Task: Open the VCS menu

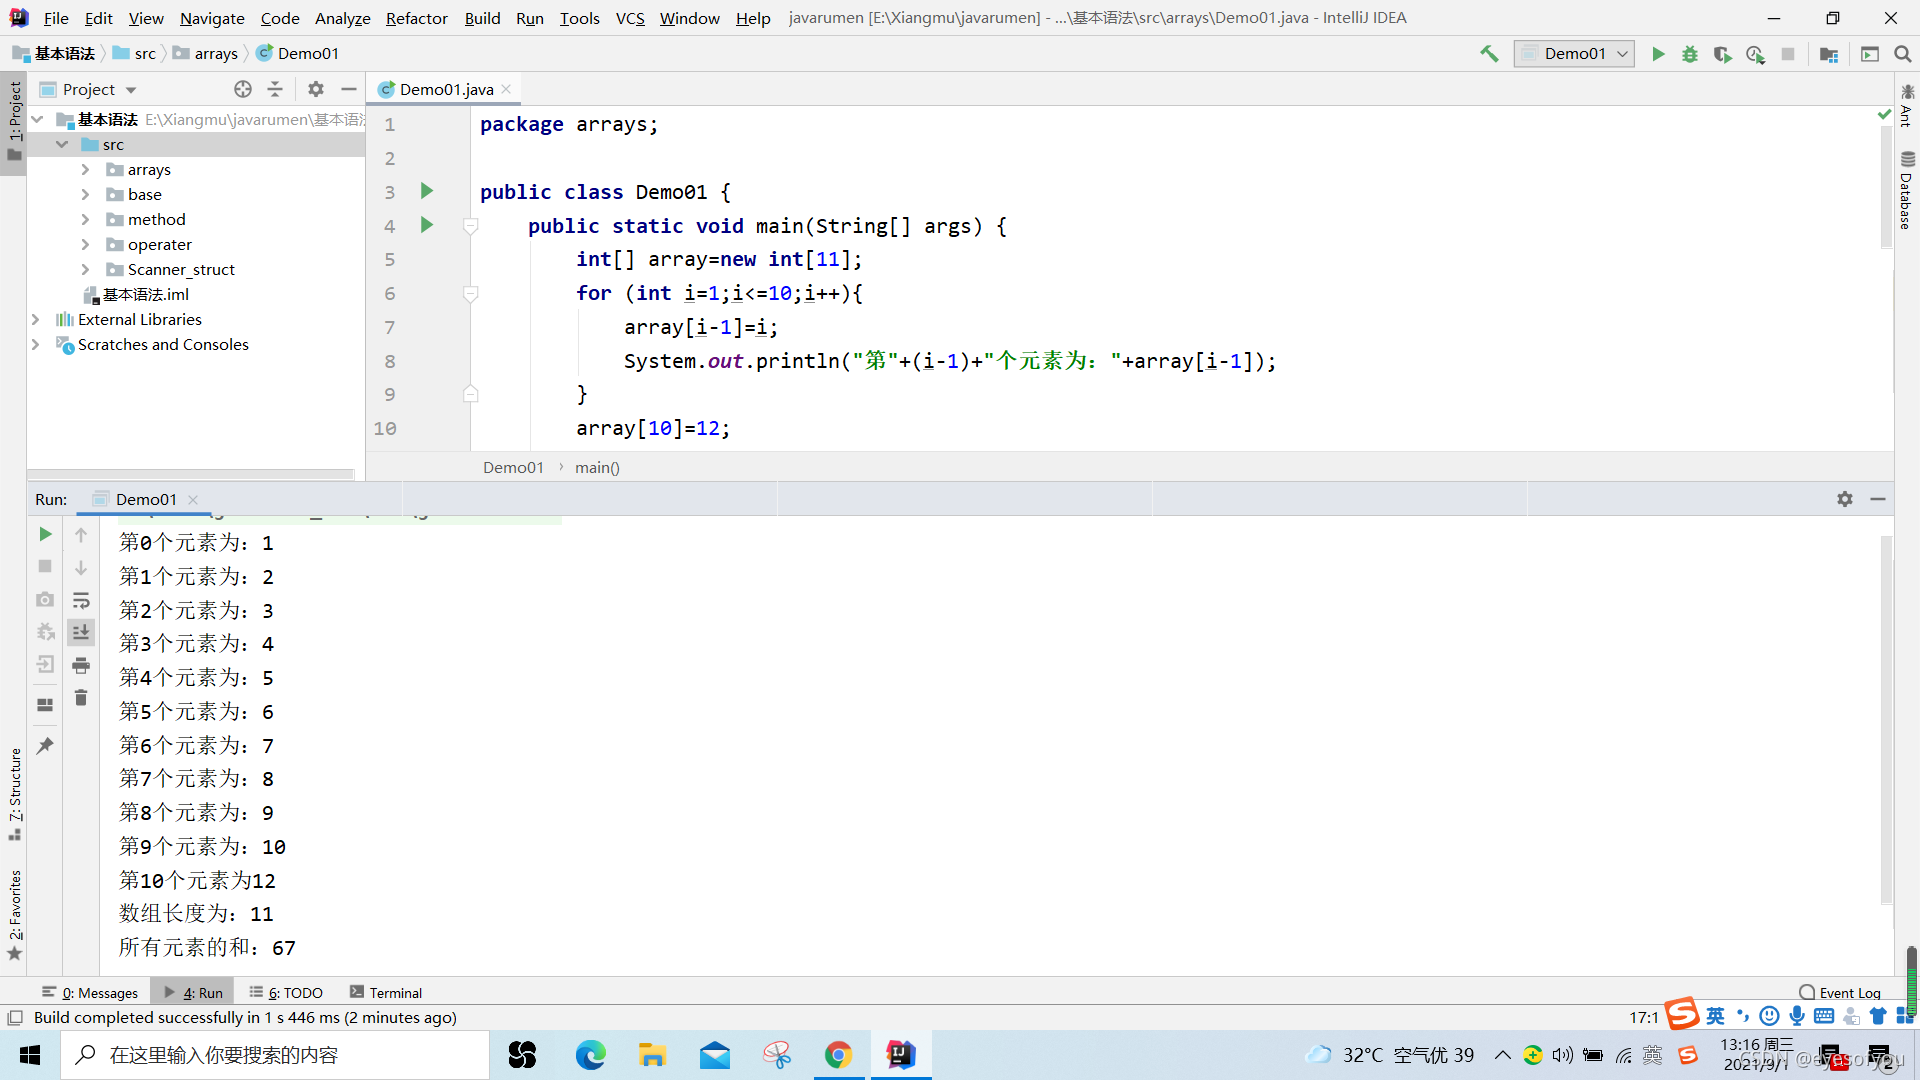Action: [630, 18]
